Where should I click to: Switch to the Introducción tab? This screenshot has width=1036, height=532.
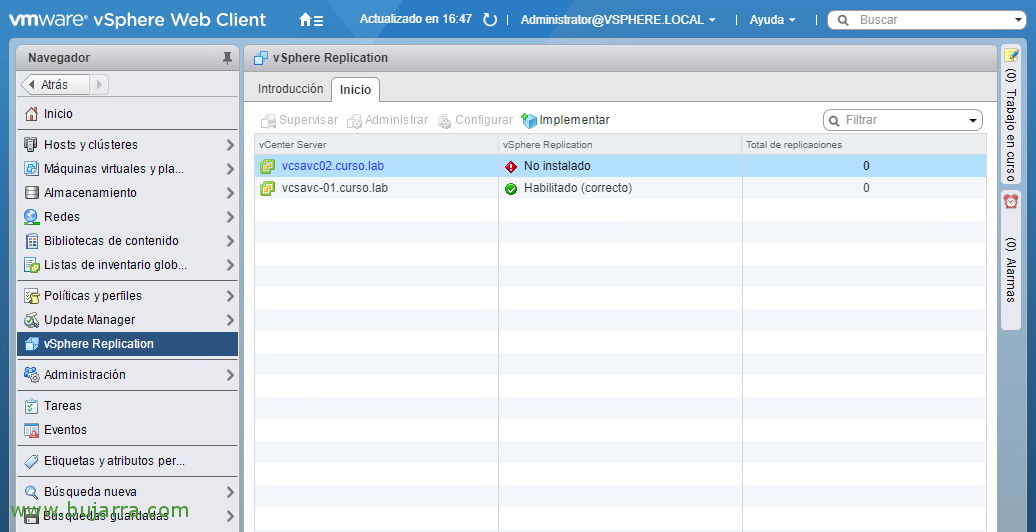290,89
